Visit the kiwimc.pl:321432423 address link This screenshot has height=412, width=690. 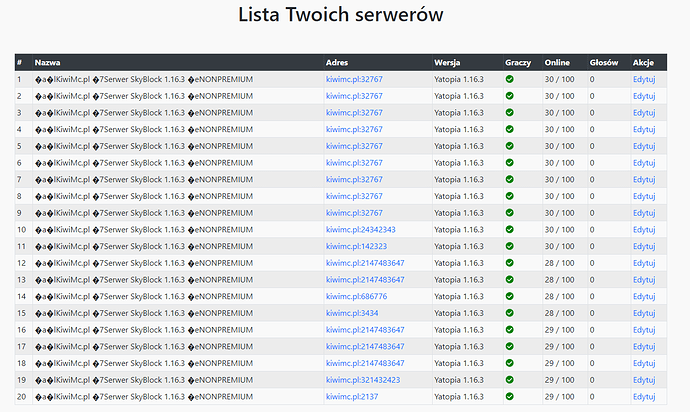click(363, 379)
